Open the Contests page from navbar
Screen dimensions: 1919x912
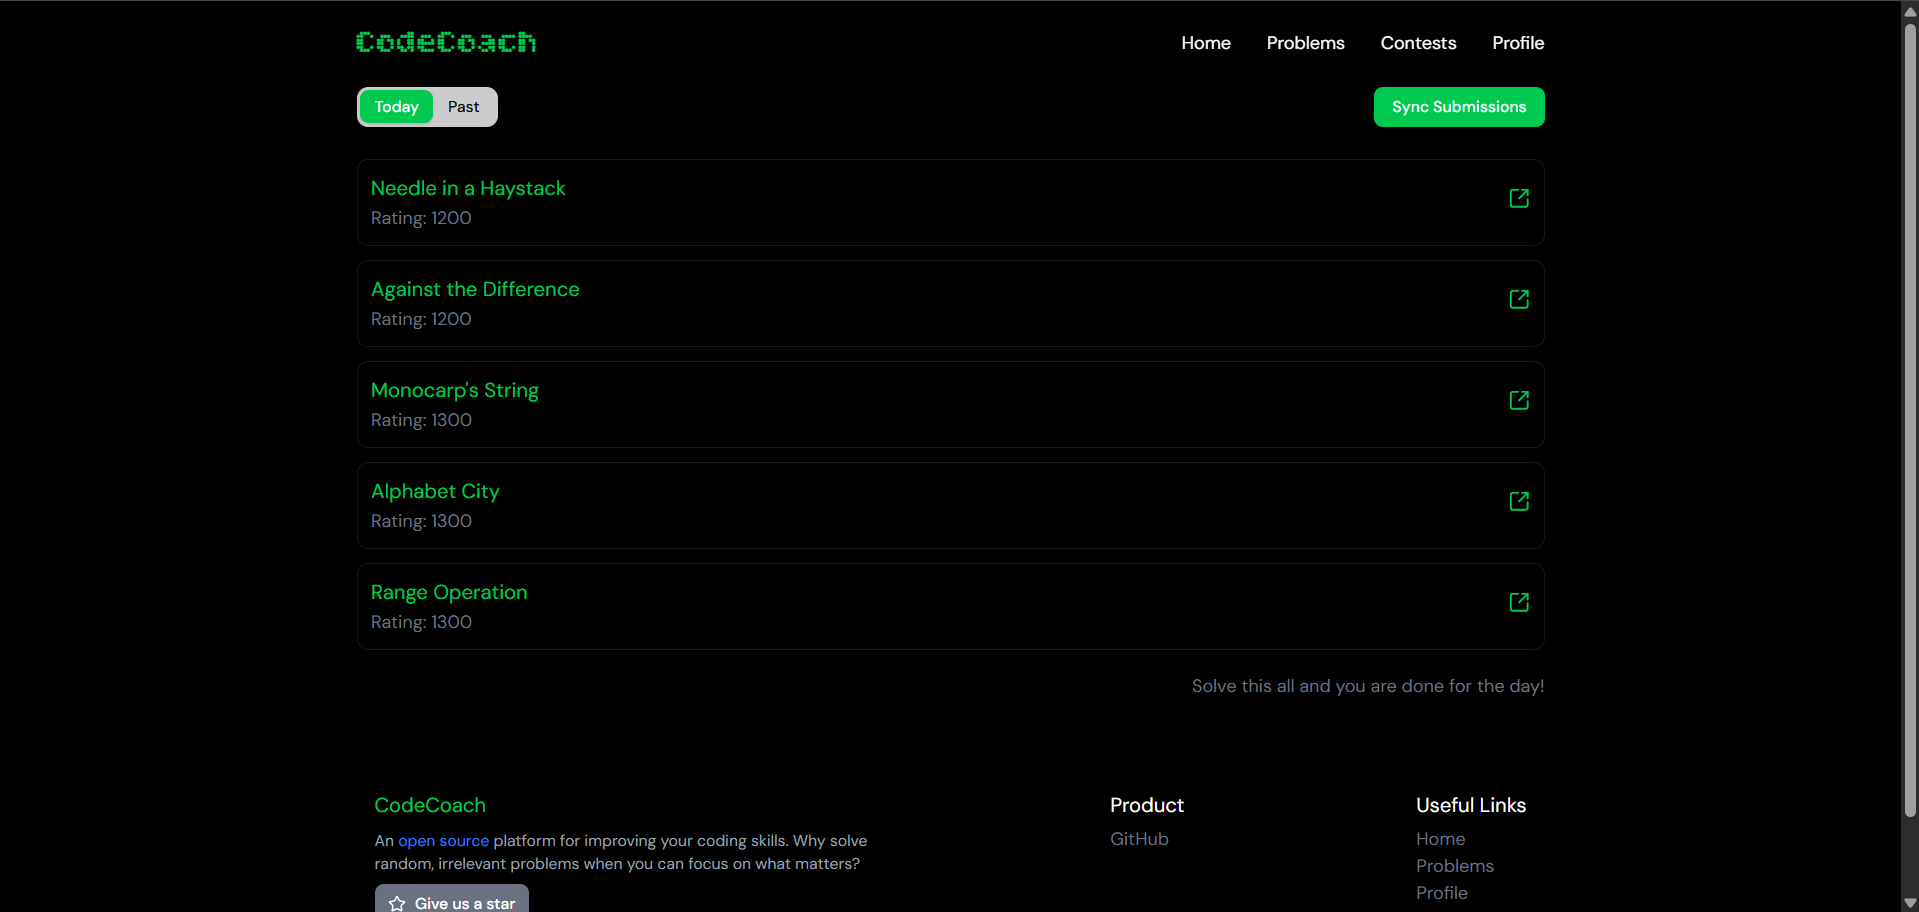click(1418, 43)
